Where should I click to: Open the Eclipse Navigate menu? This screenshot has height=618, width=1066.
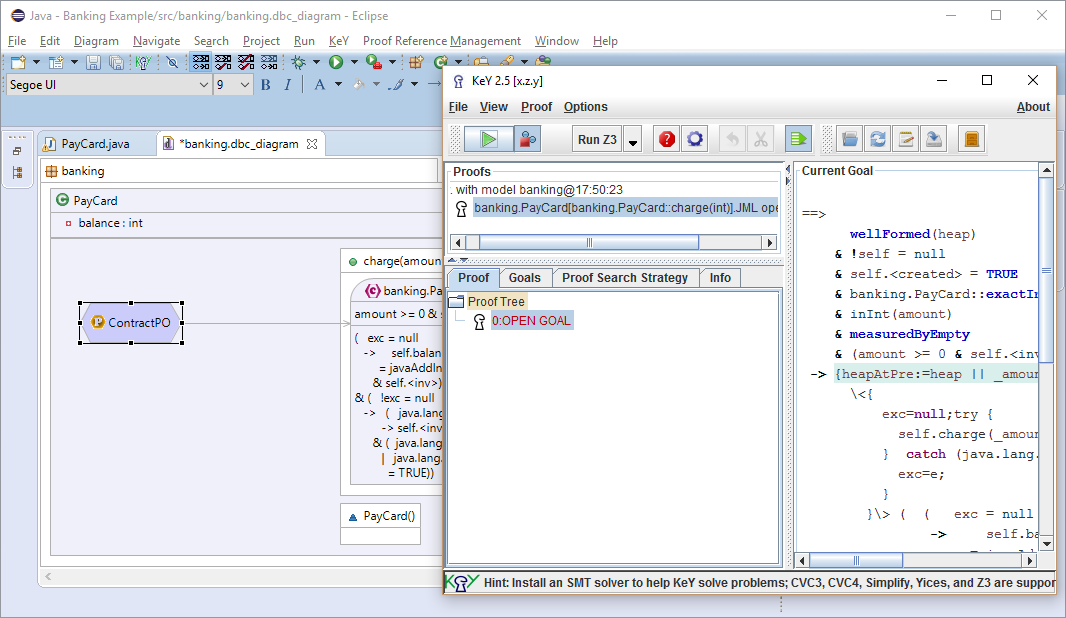pyautogui.click(x=156, y=41)
